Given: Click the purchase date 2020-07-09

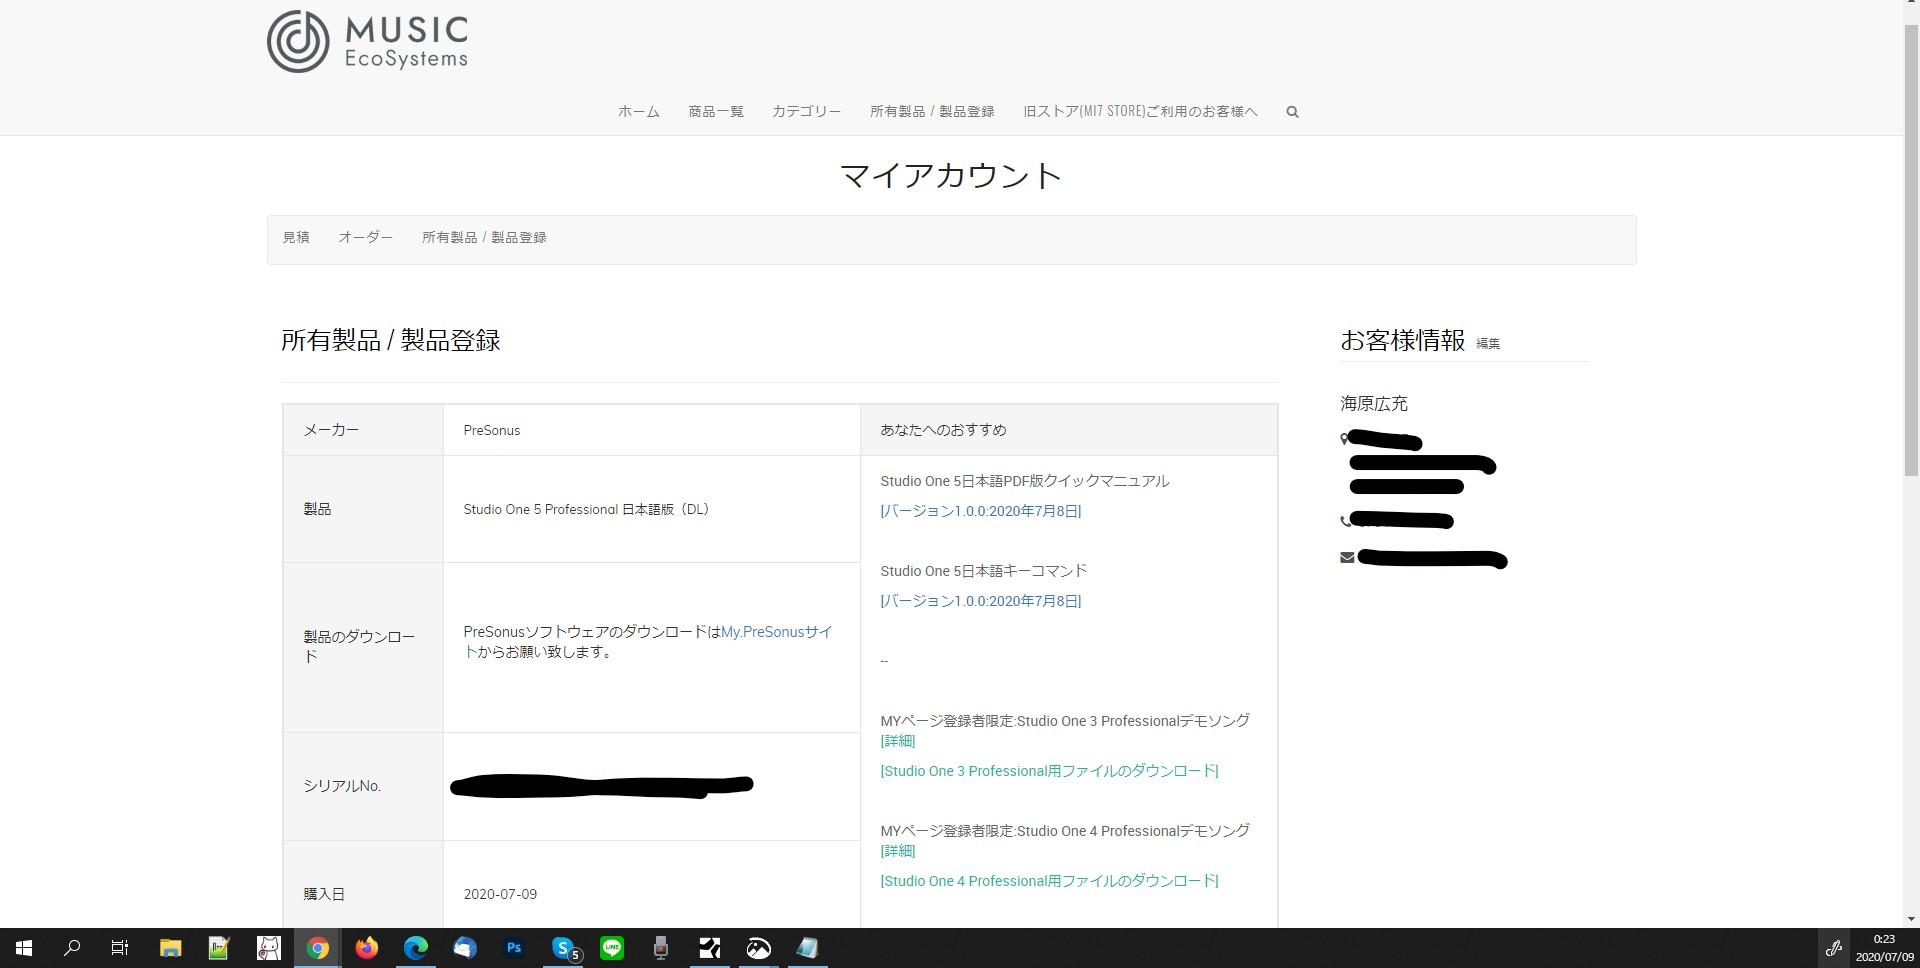Looking at the screenshot, I should [500, 894].
